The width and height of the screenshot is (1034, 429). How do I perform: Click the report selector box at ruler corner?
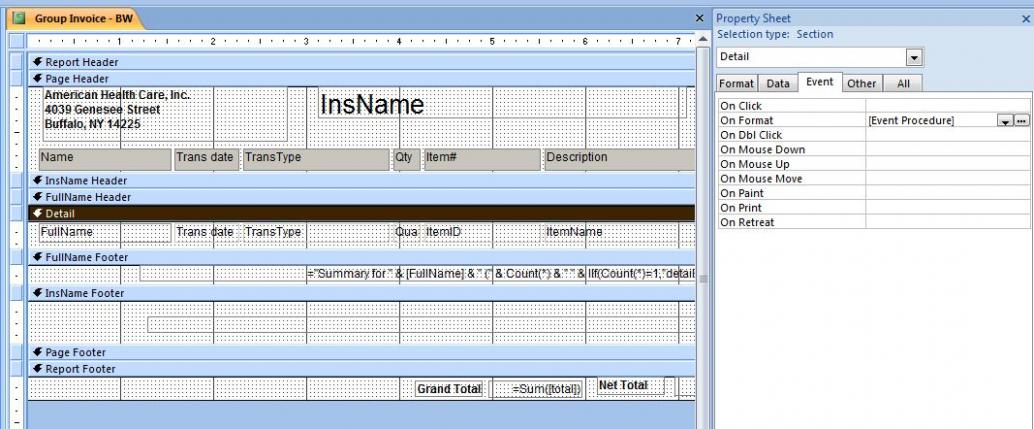[x=15, y=41]
